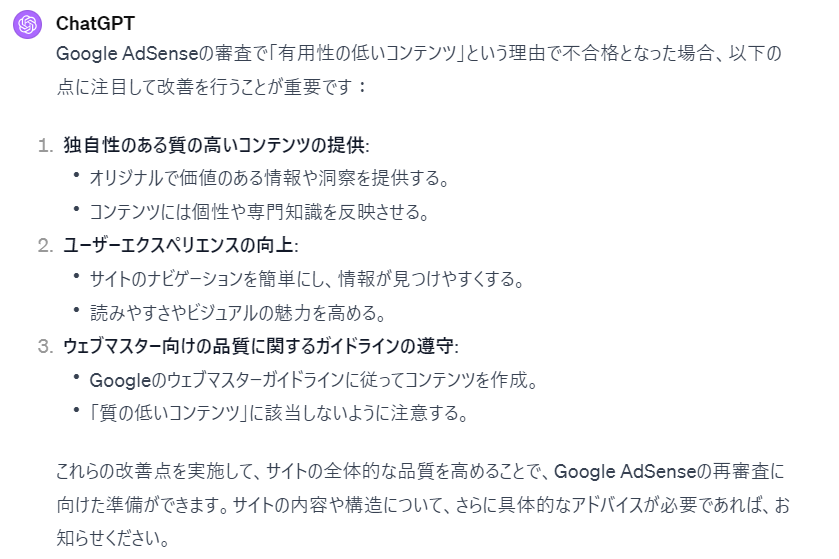The width and height of the screenshot is (839, 559).
Task: Click list number 2 marker
Action: tap(45, 246)
